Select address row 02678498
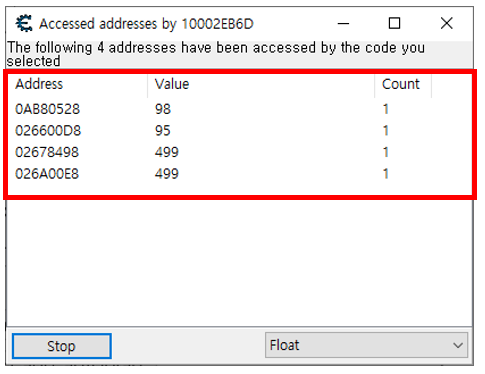The height and width of the screenshot is (374, 485). 239,152
